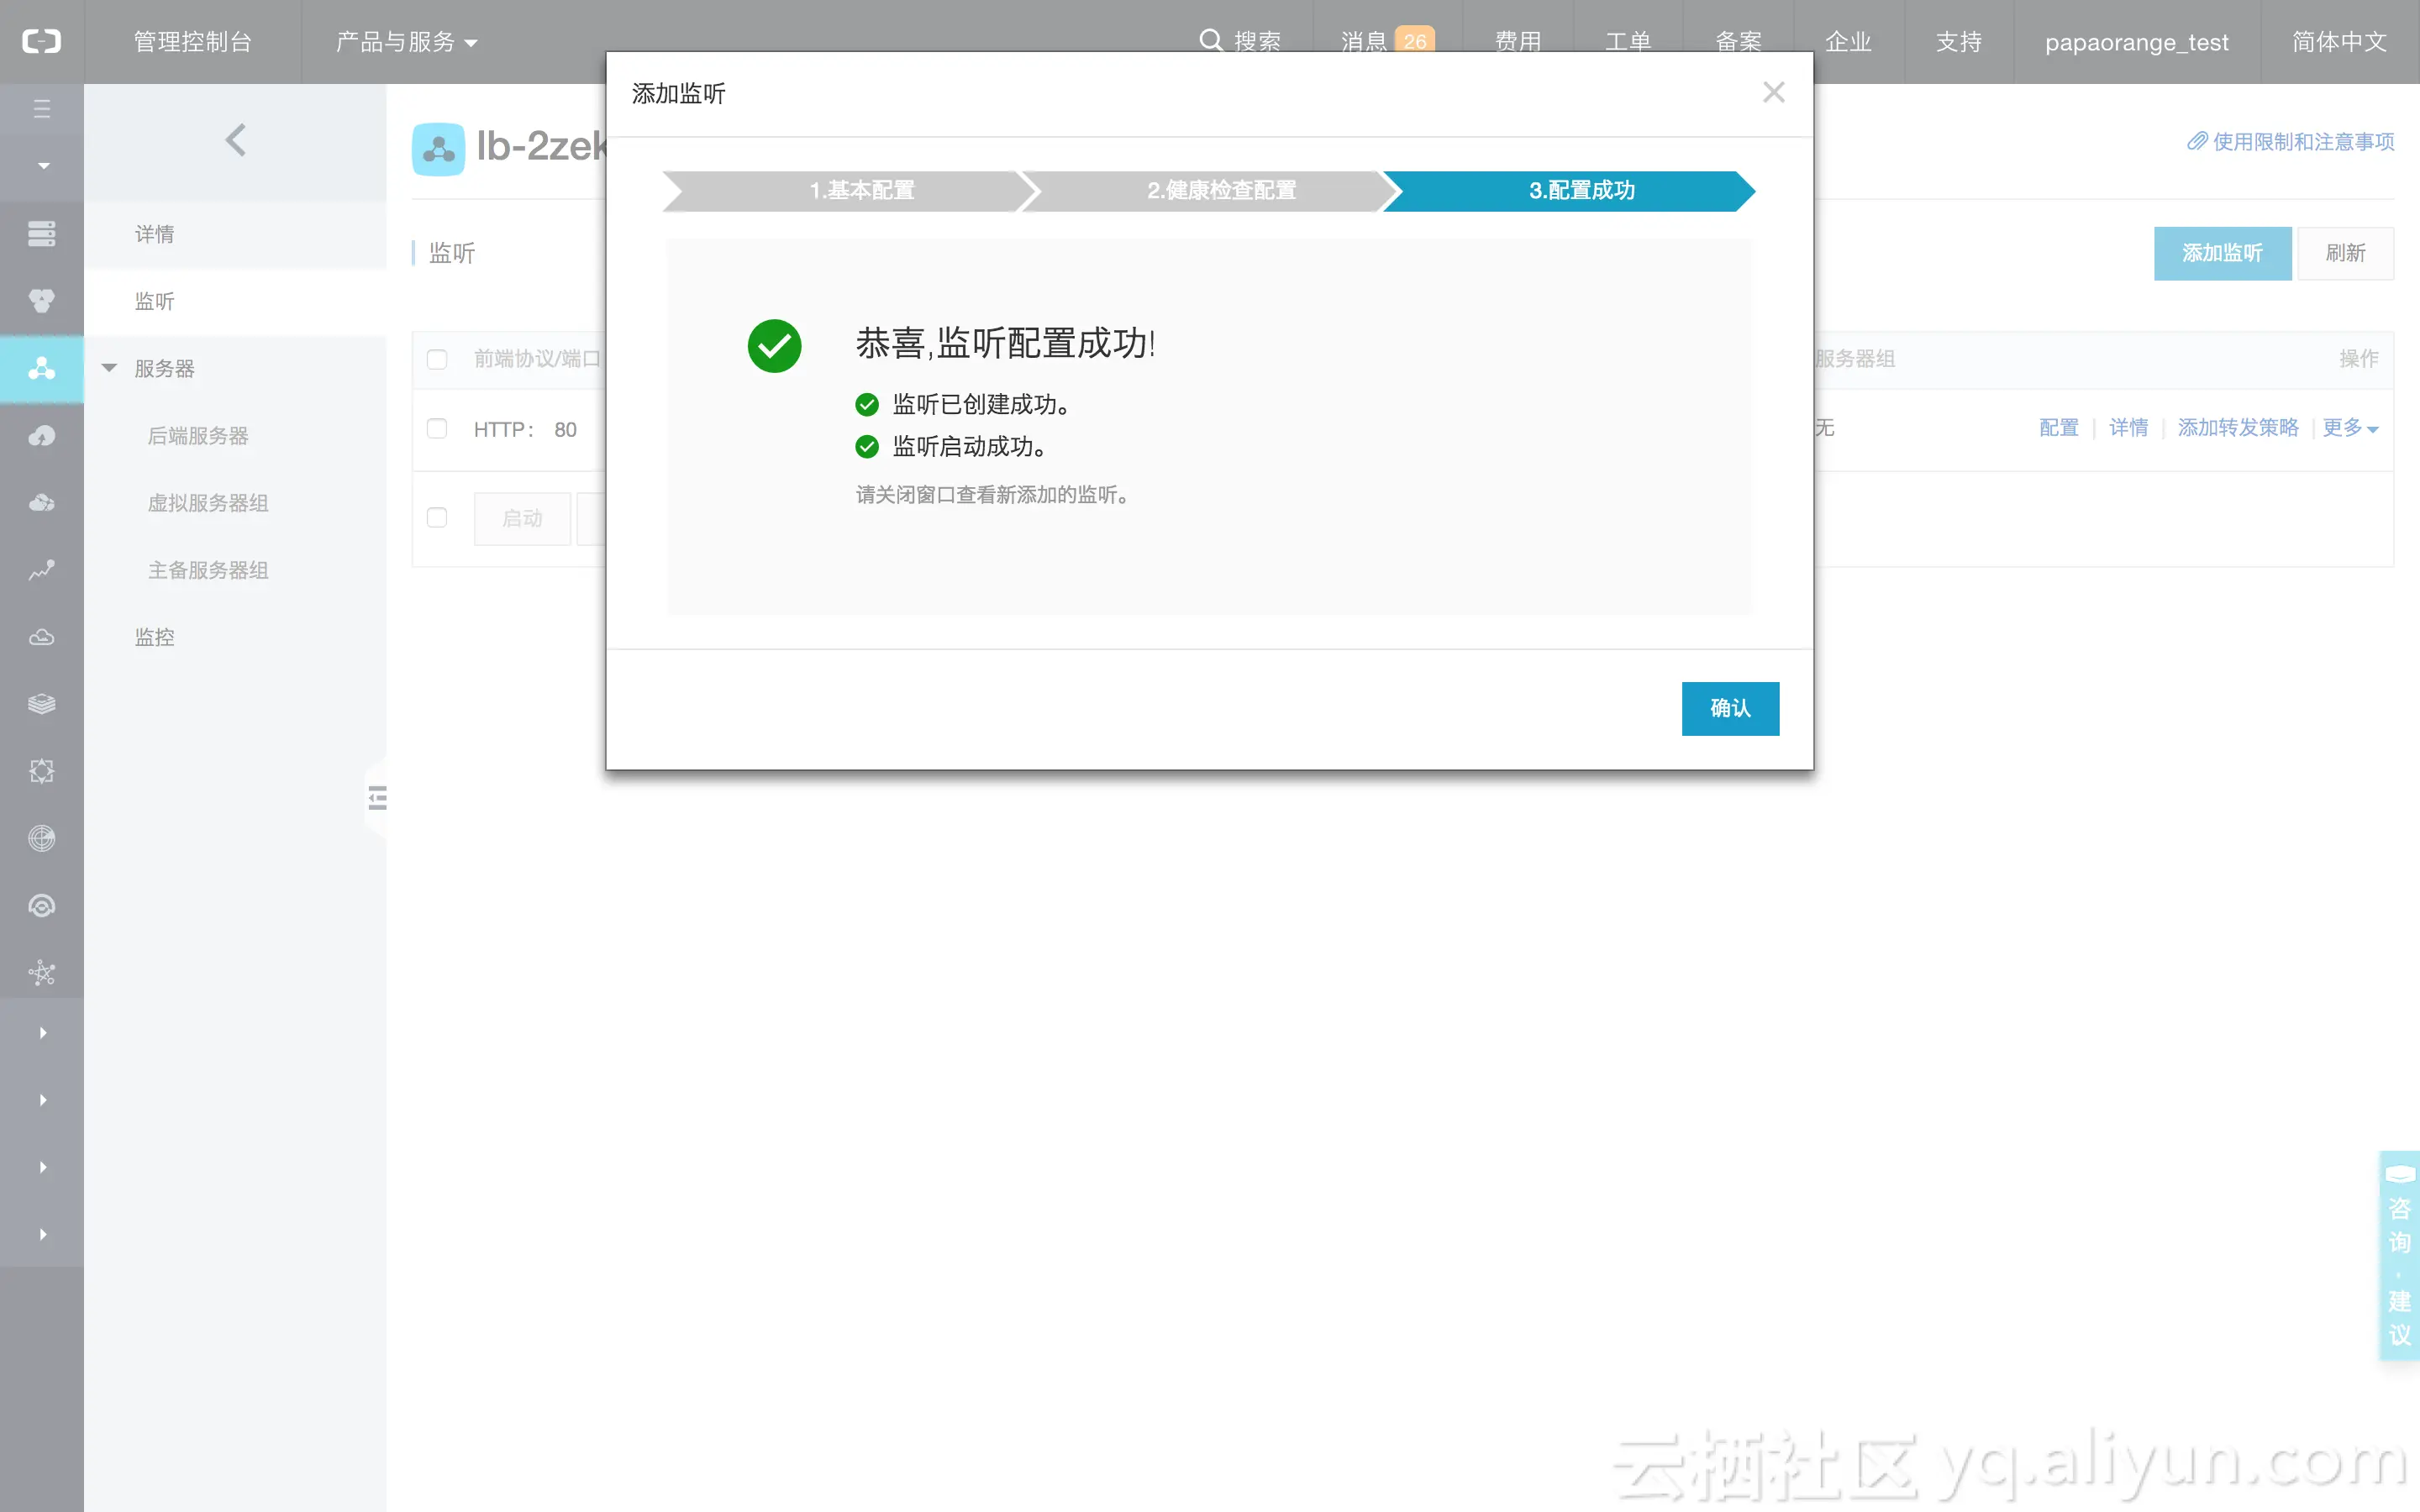The image size is (2420, 1512).
Task: Click the cloud service logo in top-left corner
Action: coord(41,41)
